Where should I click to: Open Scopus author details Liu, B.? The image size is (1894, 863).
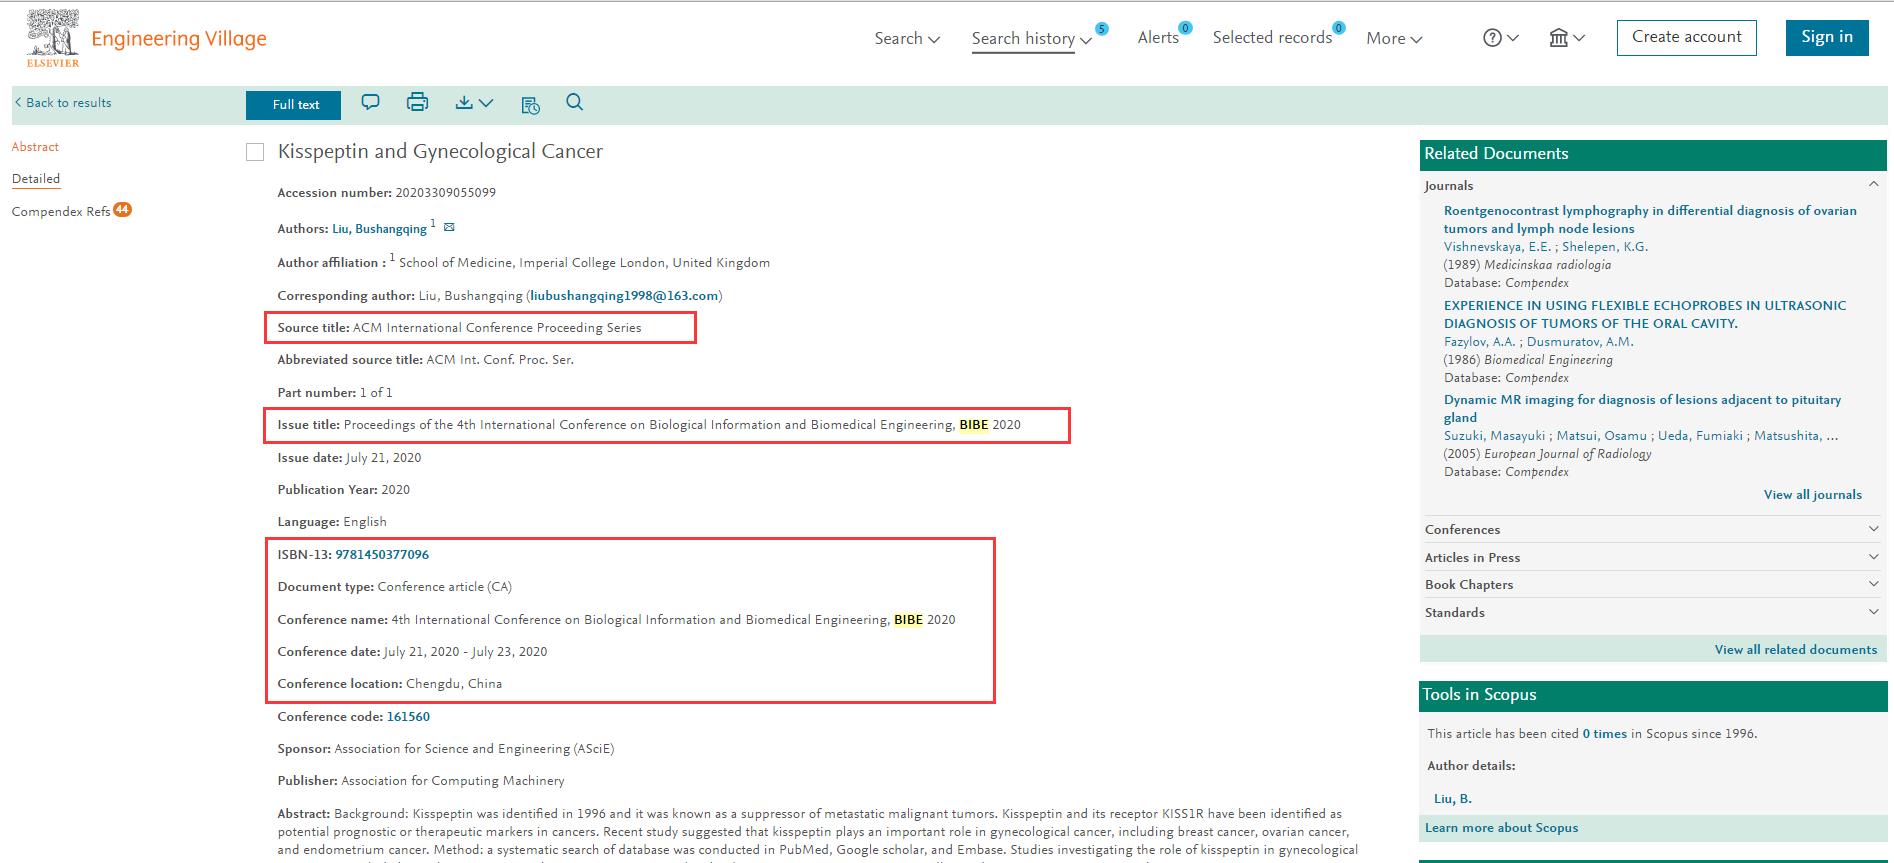(x=1452, y=799)
